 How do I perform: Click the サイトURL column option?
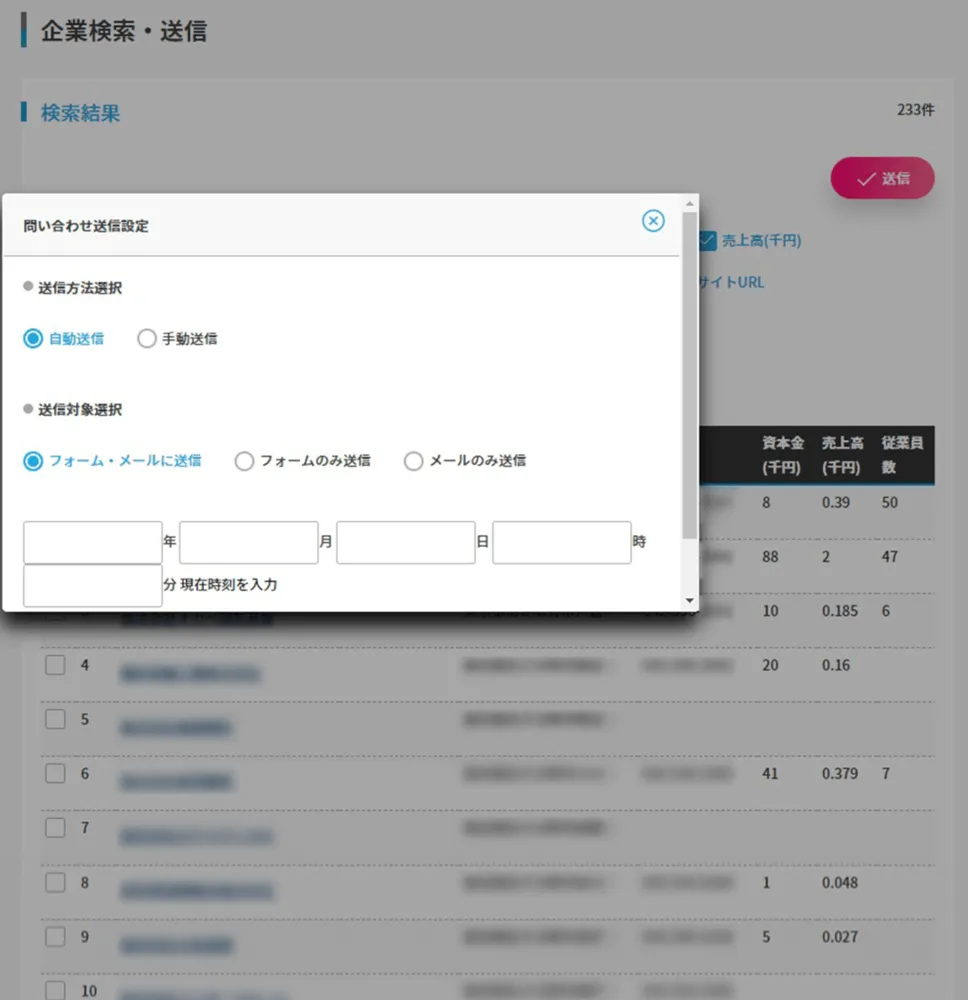(731, 283)
